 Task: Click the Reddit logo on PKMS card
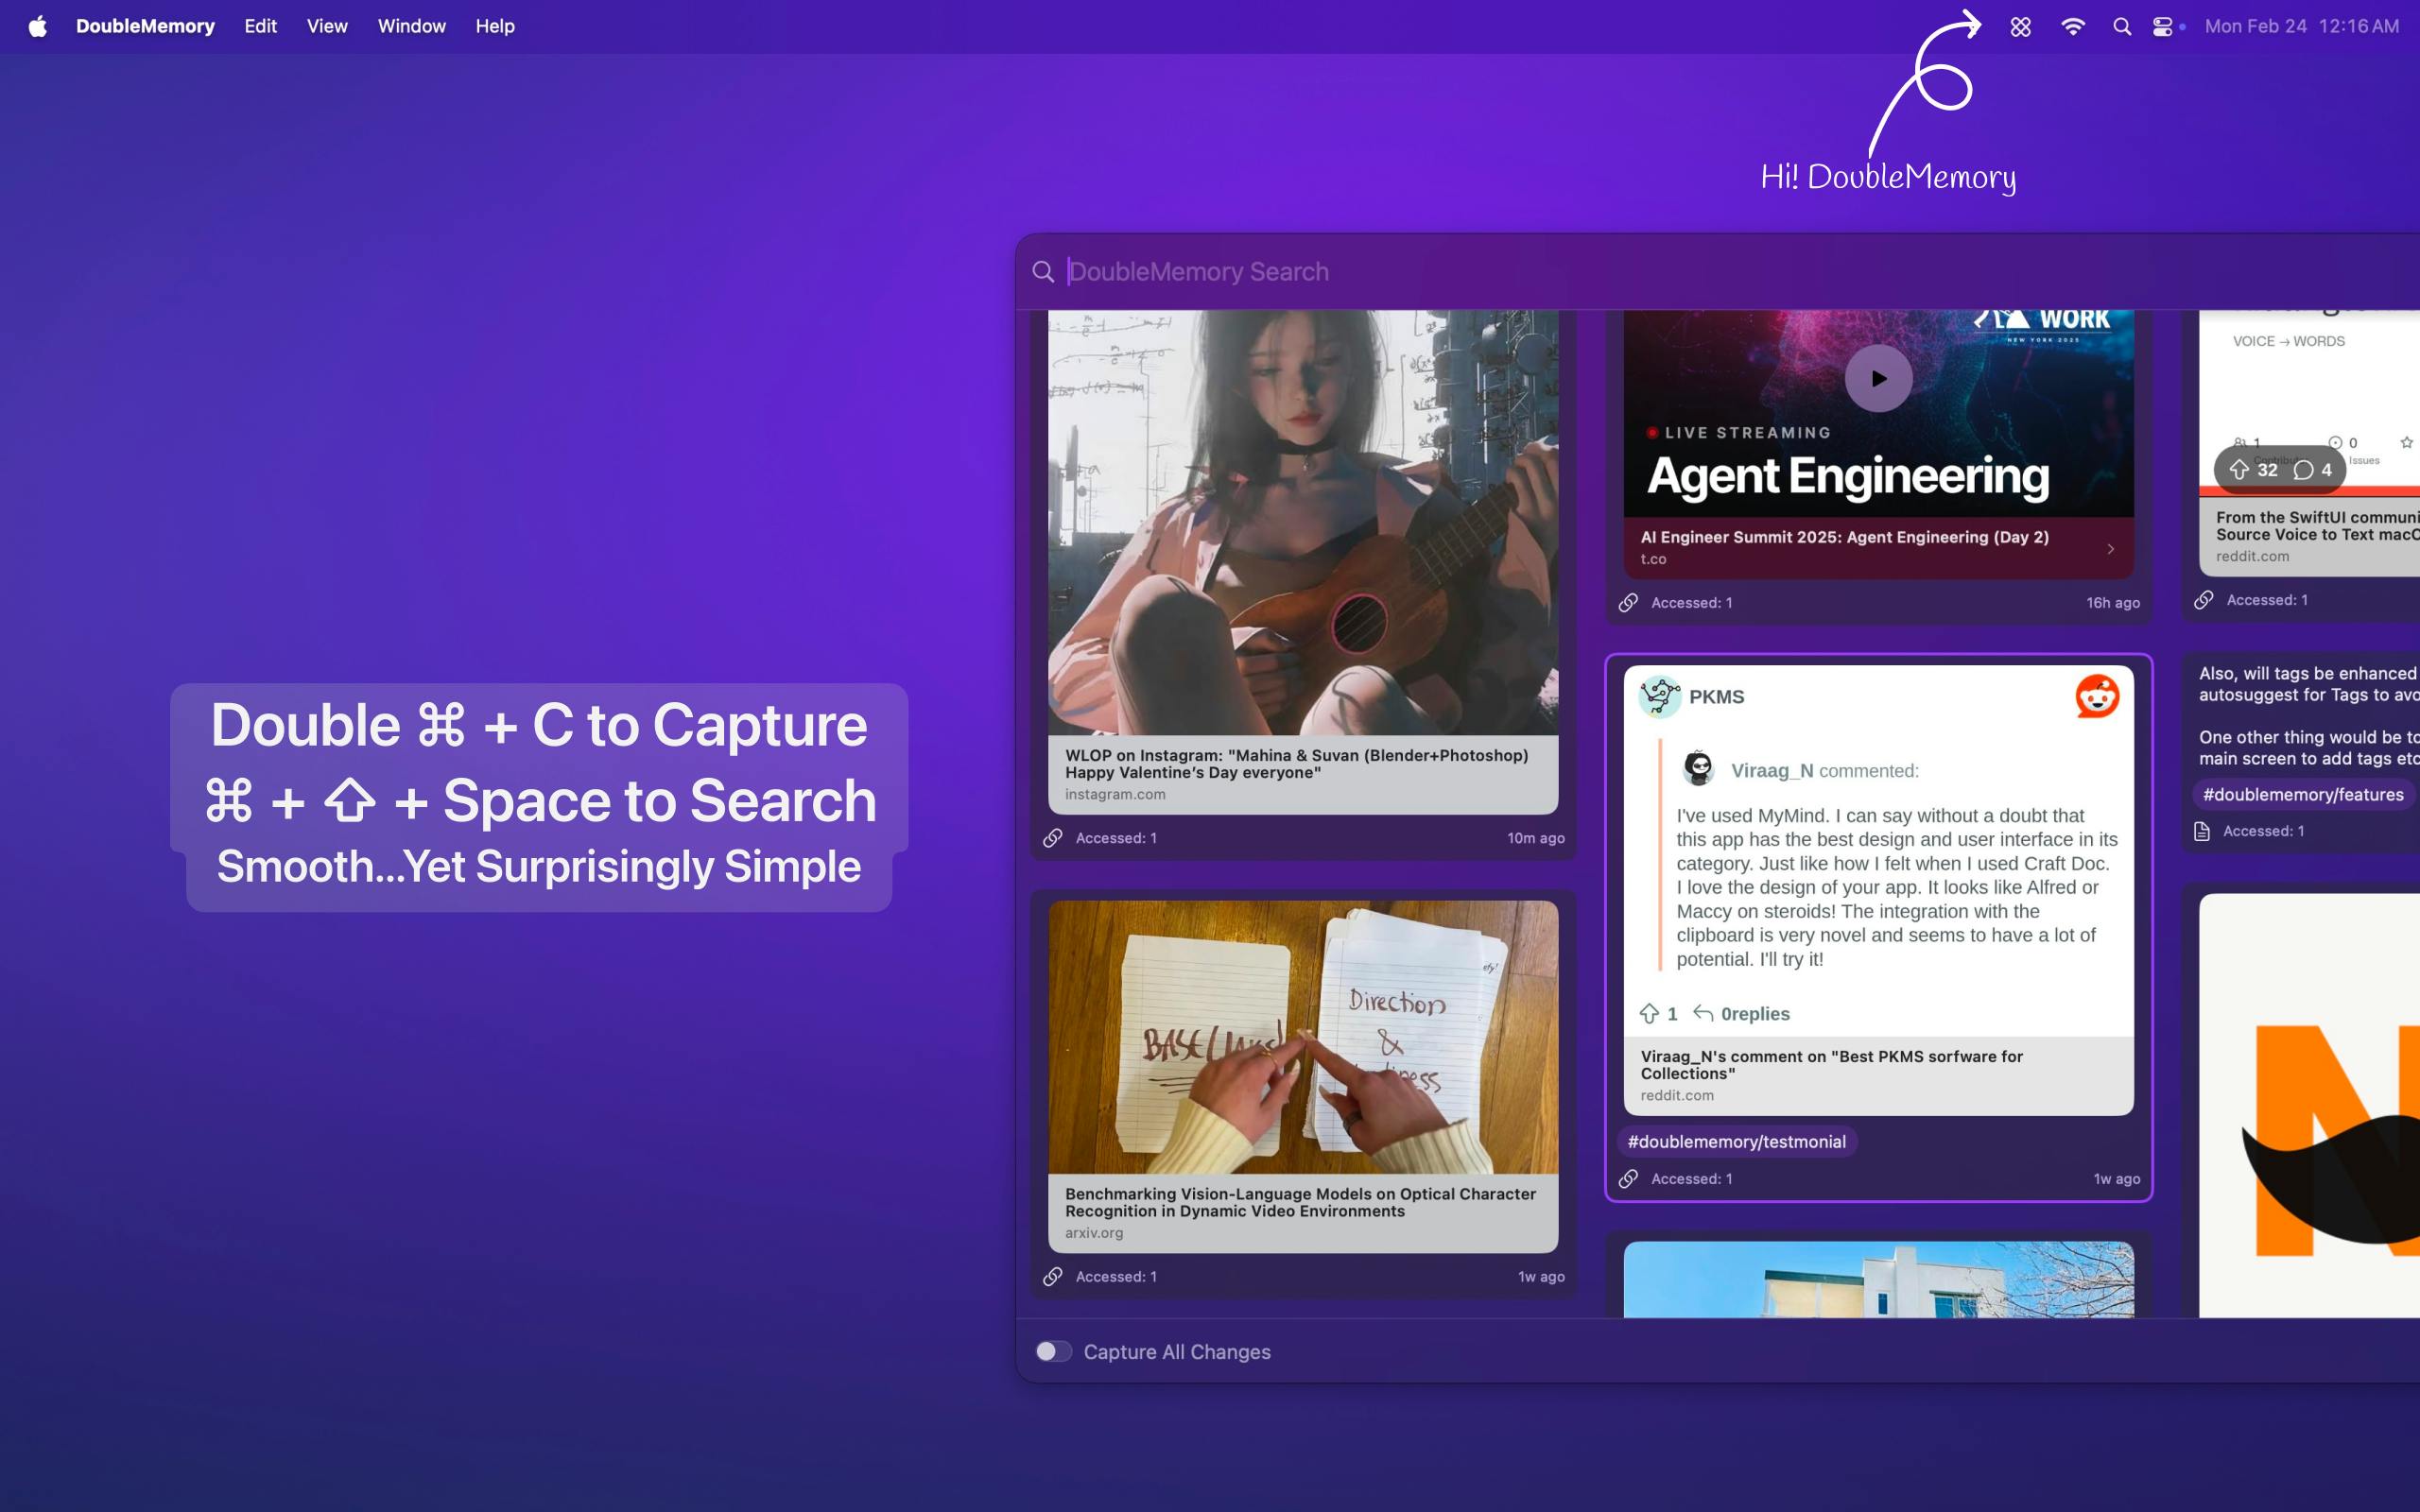point(2097,696)
